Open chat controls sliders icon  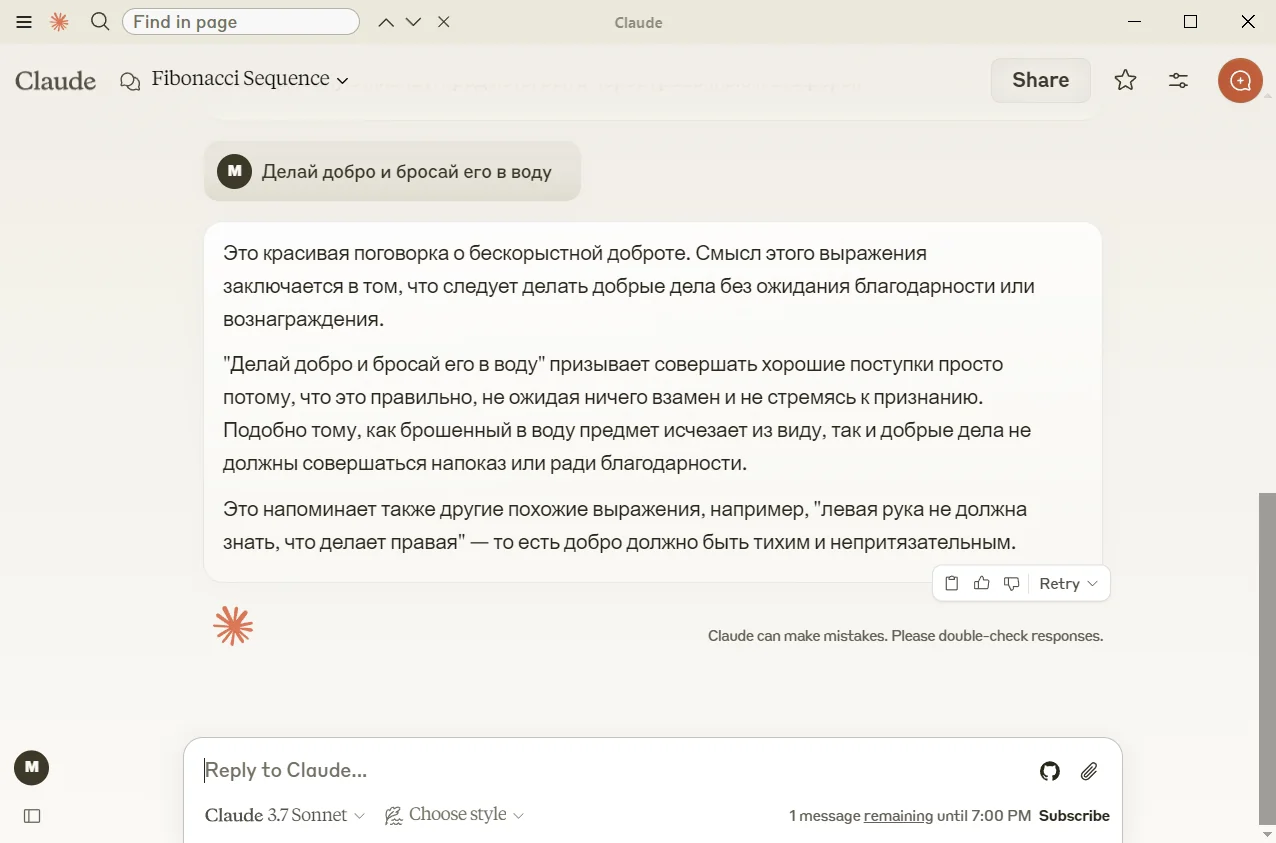(x=1178, y=80)
